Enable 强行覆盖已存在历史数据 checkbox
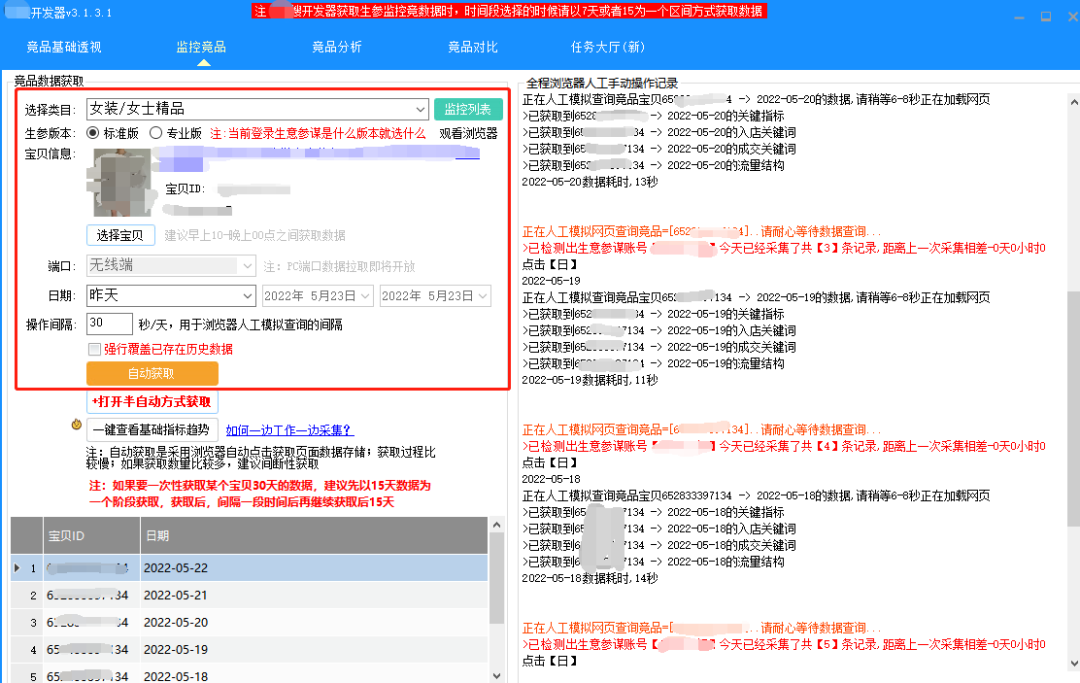The image size is (1080, 683). (95, 349)
